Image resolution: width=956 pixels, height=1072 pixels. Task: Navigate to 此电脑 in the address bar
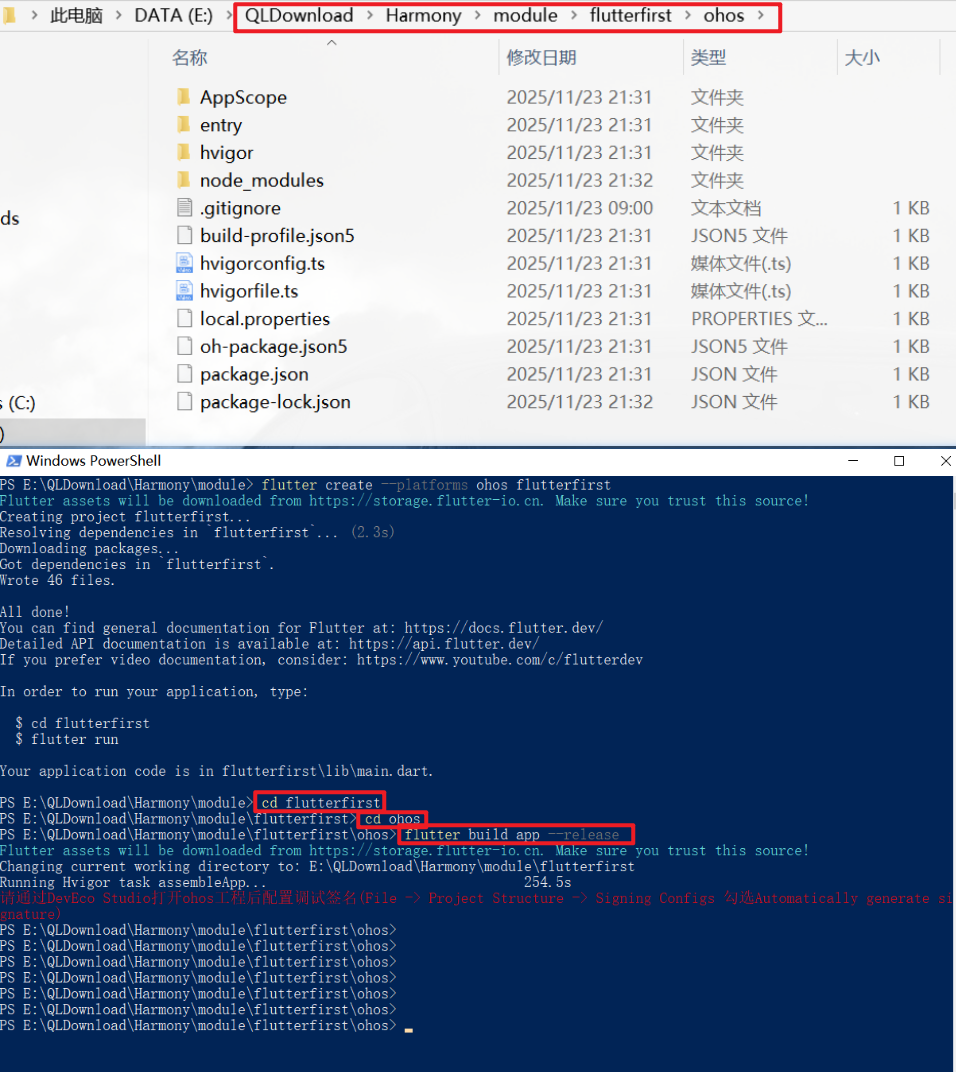point(77,15)
